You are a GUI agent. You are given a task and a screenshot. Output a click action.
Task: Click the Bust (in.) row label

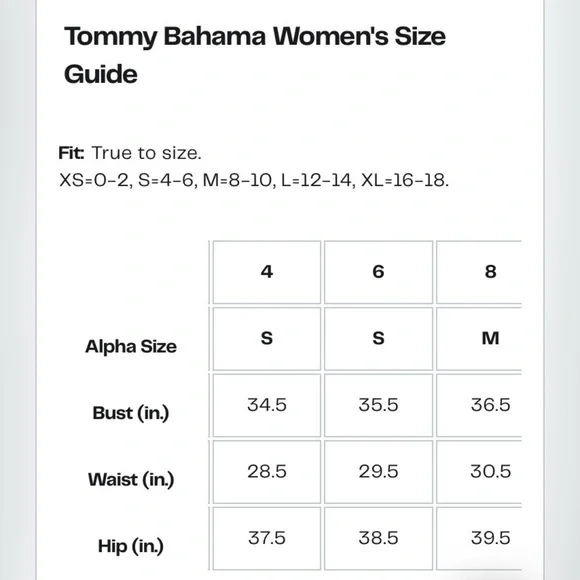coord(131,413)
